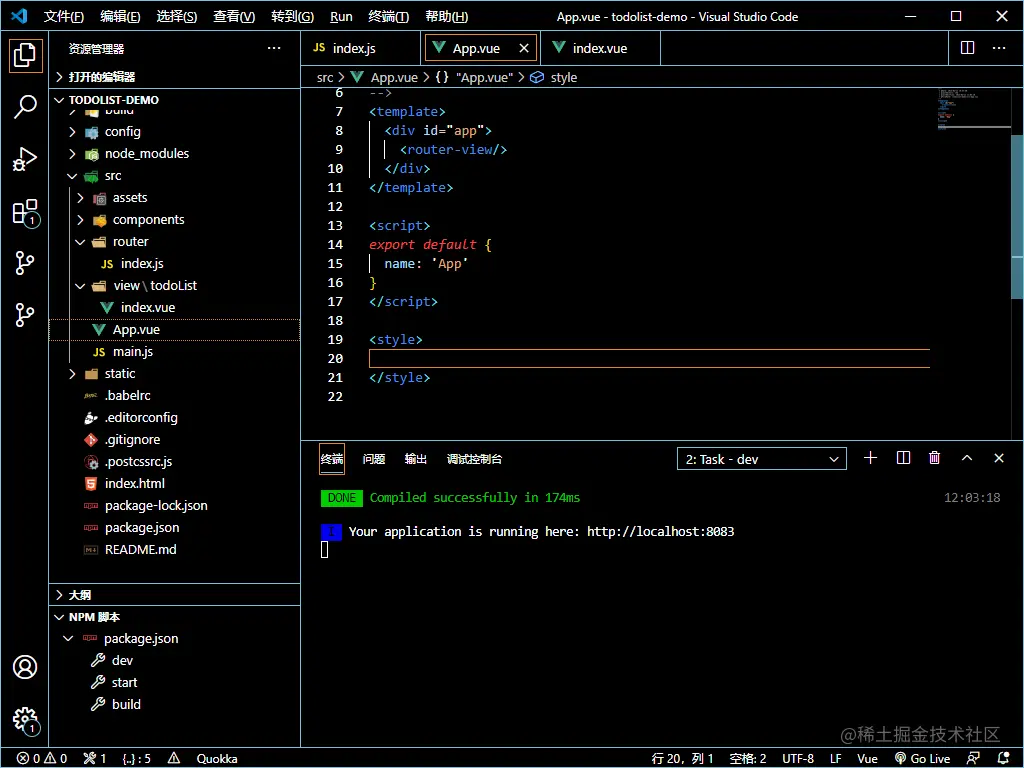Open the Run menu

pos(341,16)
